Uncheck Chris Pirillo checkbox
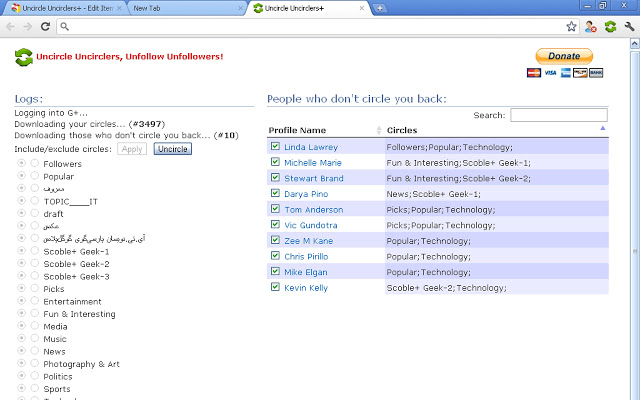This screenshot has height=400, width=640. pos(276,256)
